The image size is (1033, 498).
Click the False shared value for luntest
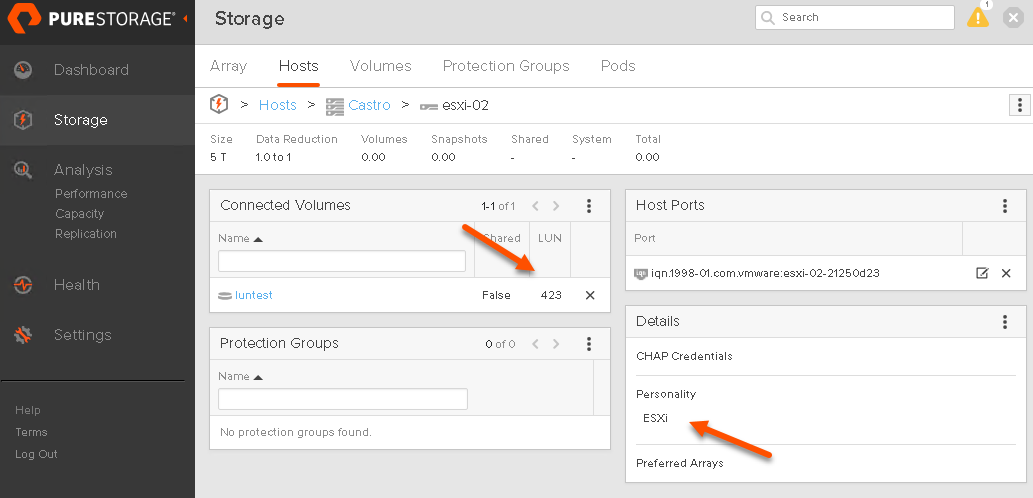[496, 295]
